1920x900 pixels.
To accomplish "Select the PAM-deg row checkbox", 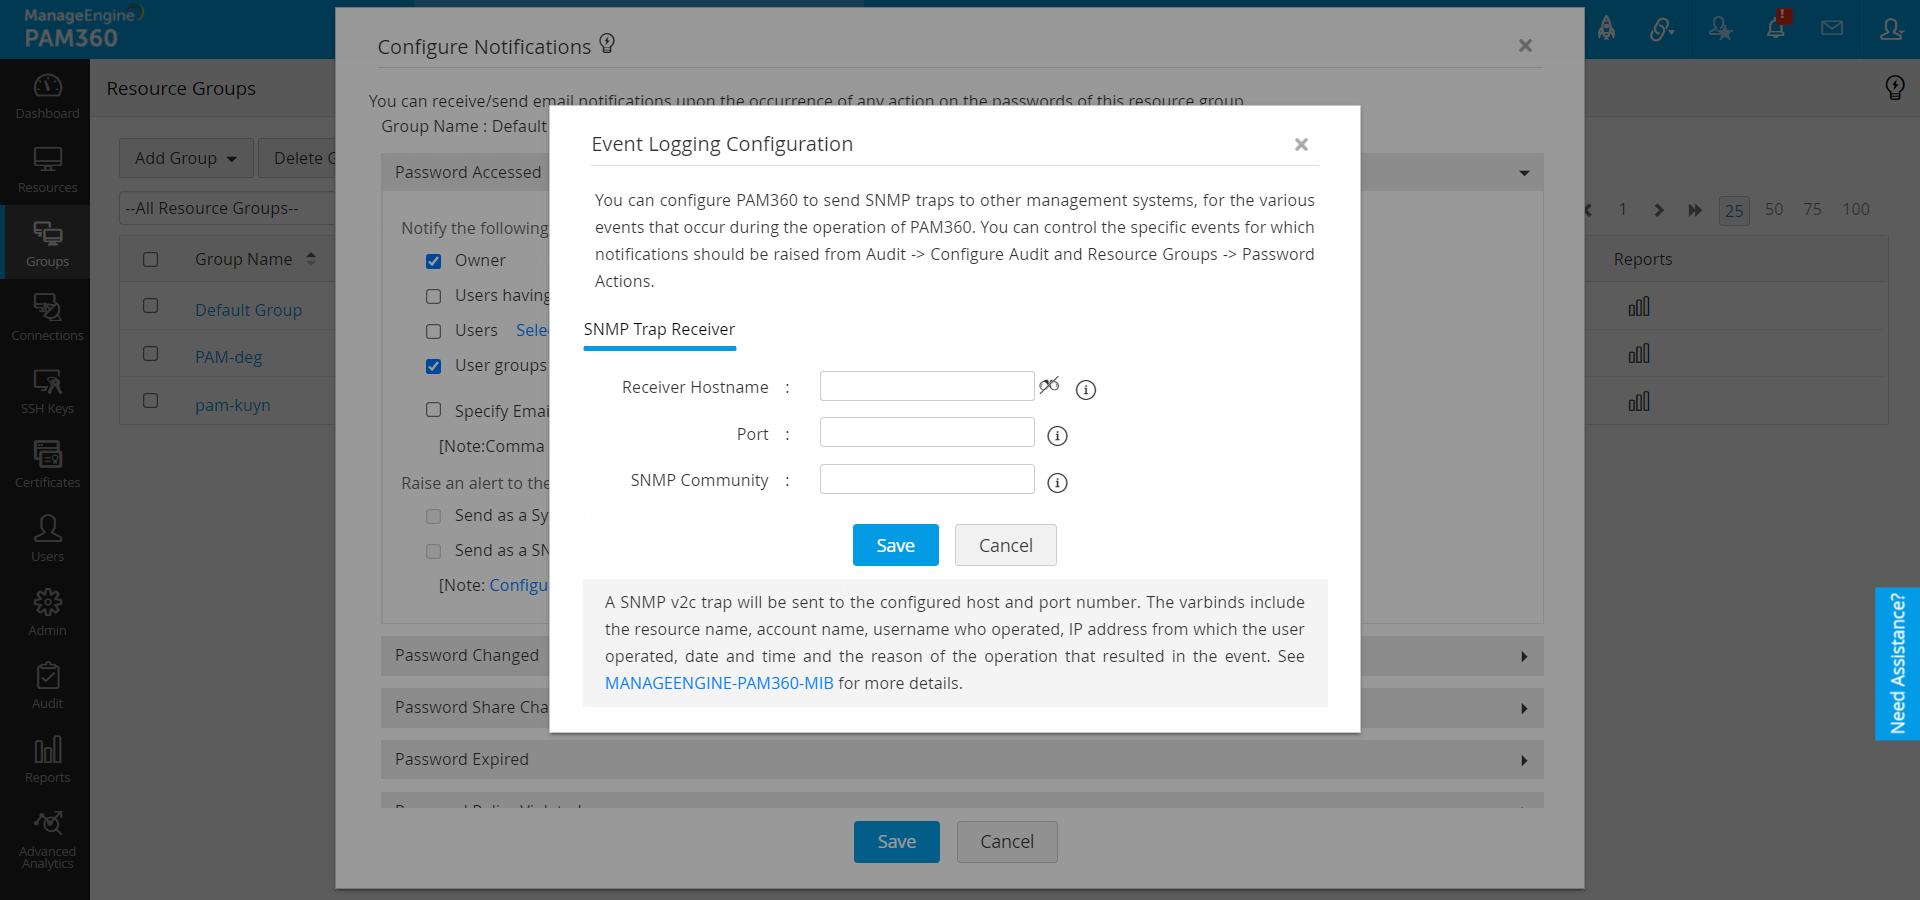I will (150, 354).
